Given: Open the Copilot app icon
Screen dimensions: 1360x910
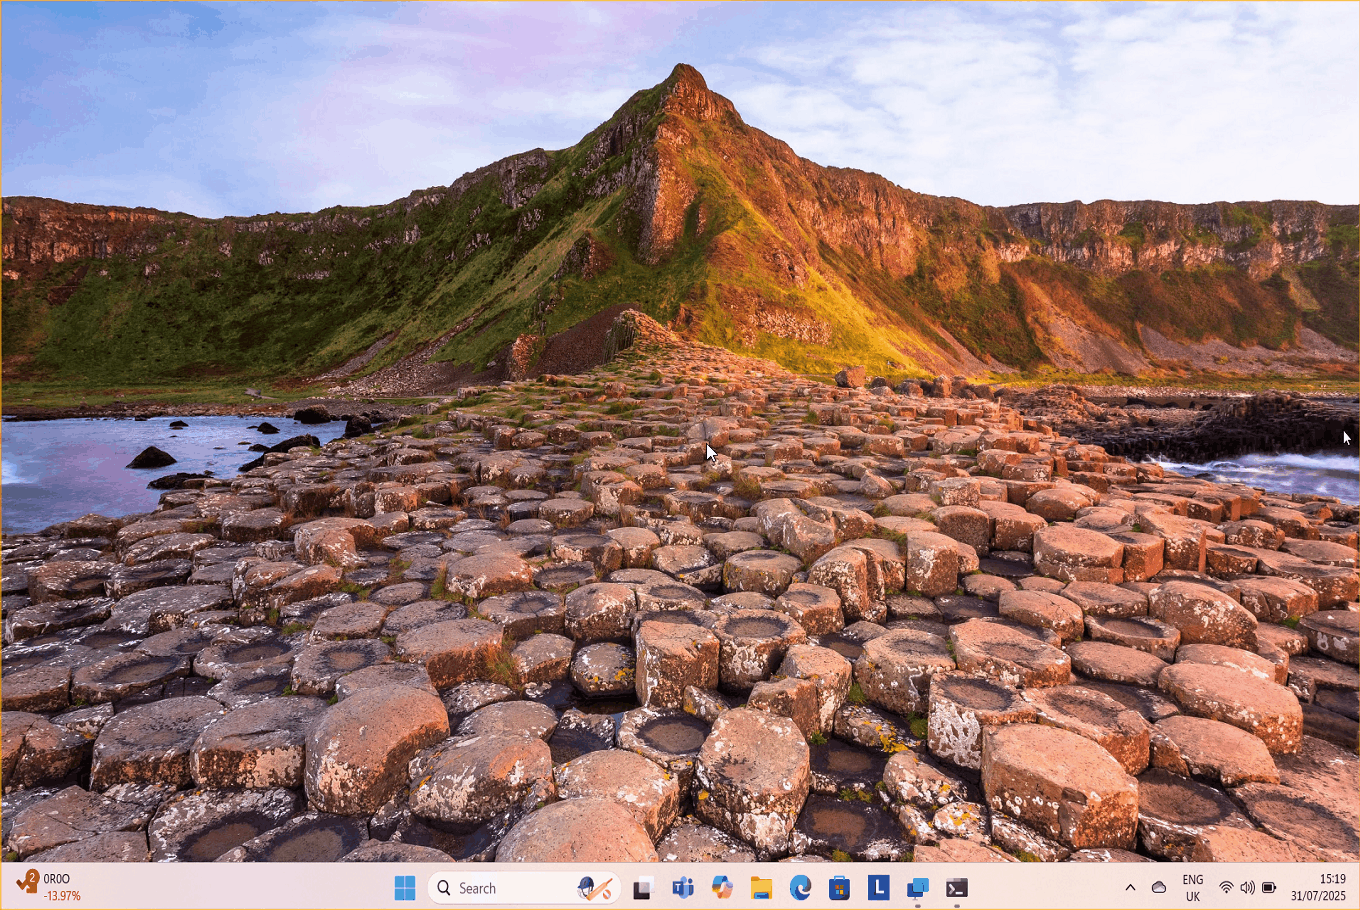Looking at the screenshot, I should point(722,888).
